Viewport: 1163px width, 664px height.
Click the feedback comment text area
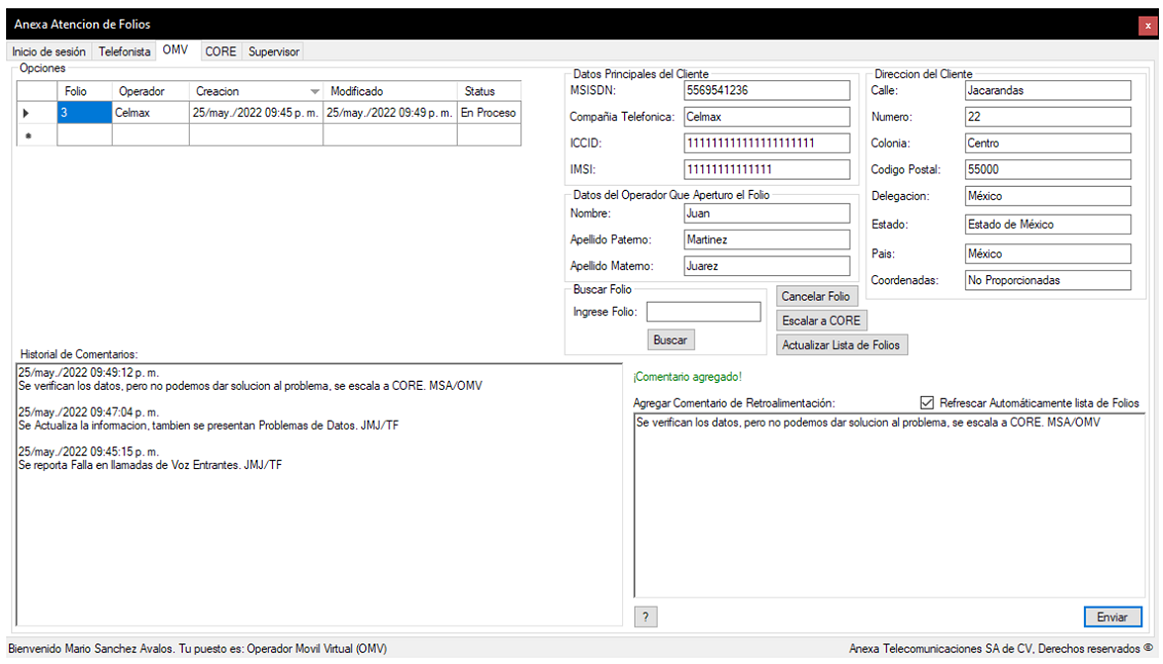pos(888,510)
